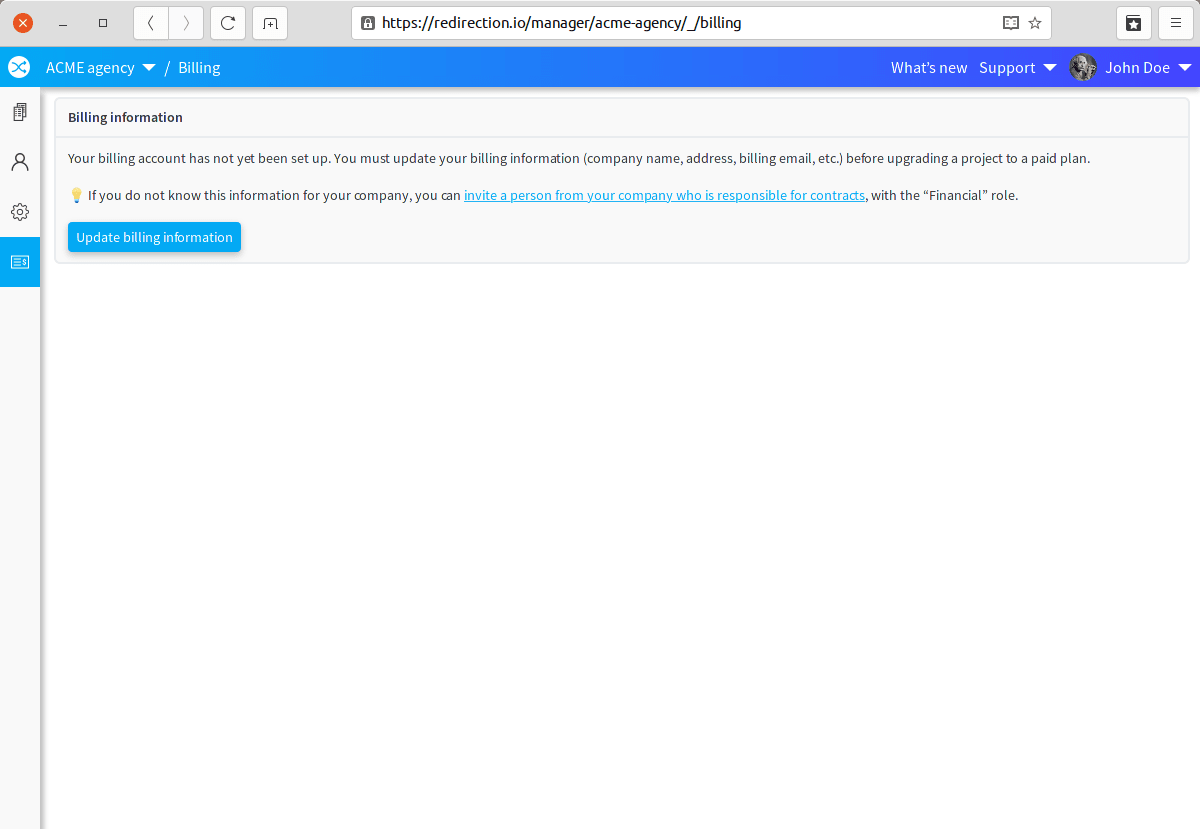
Task: Click the Billing breadcrumb item
Action: 199,68
